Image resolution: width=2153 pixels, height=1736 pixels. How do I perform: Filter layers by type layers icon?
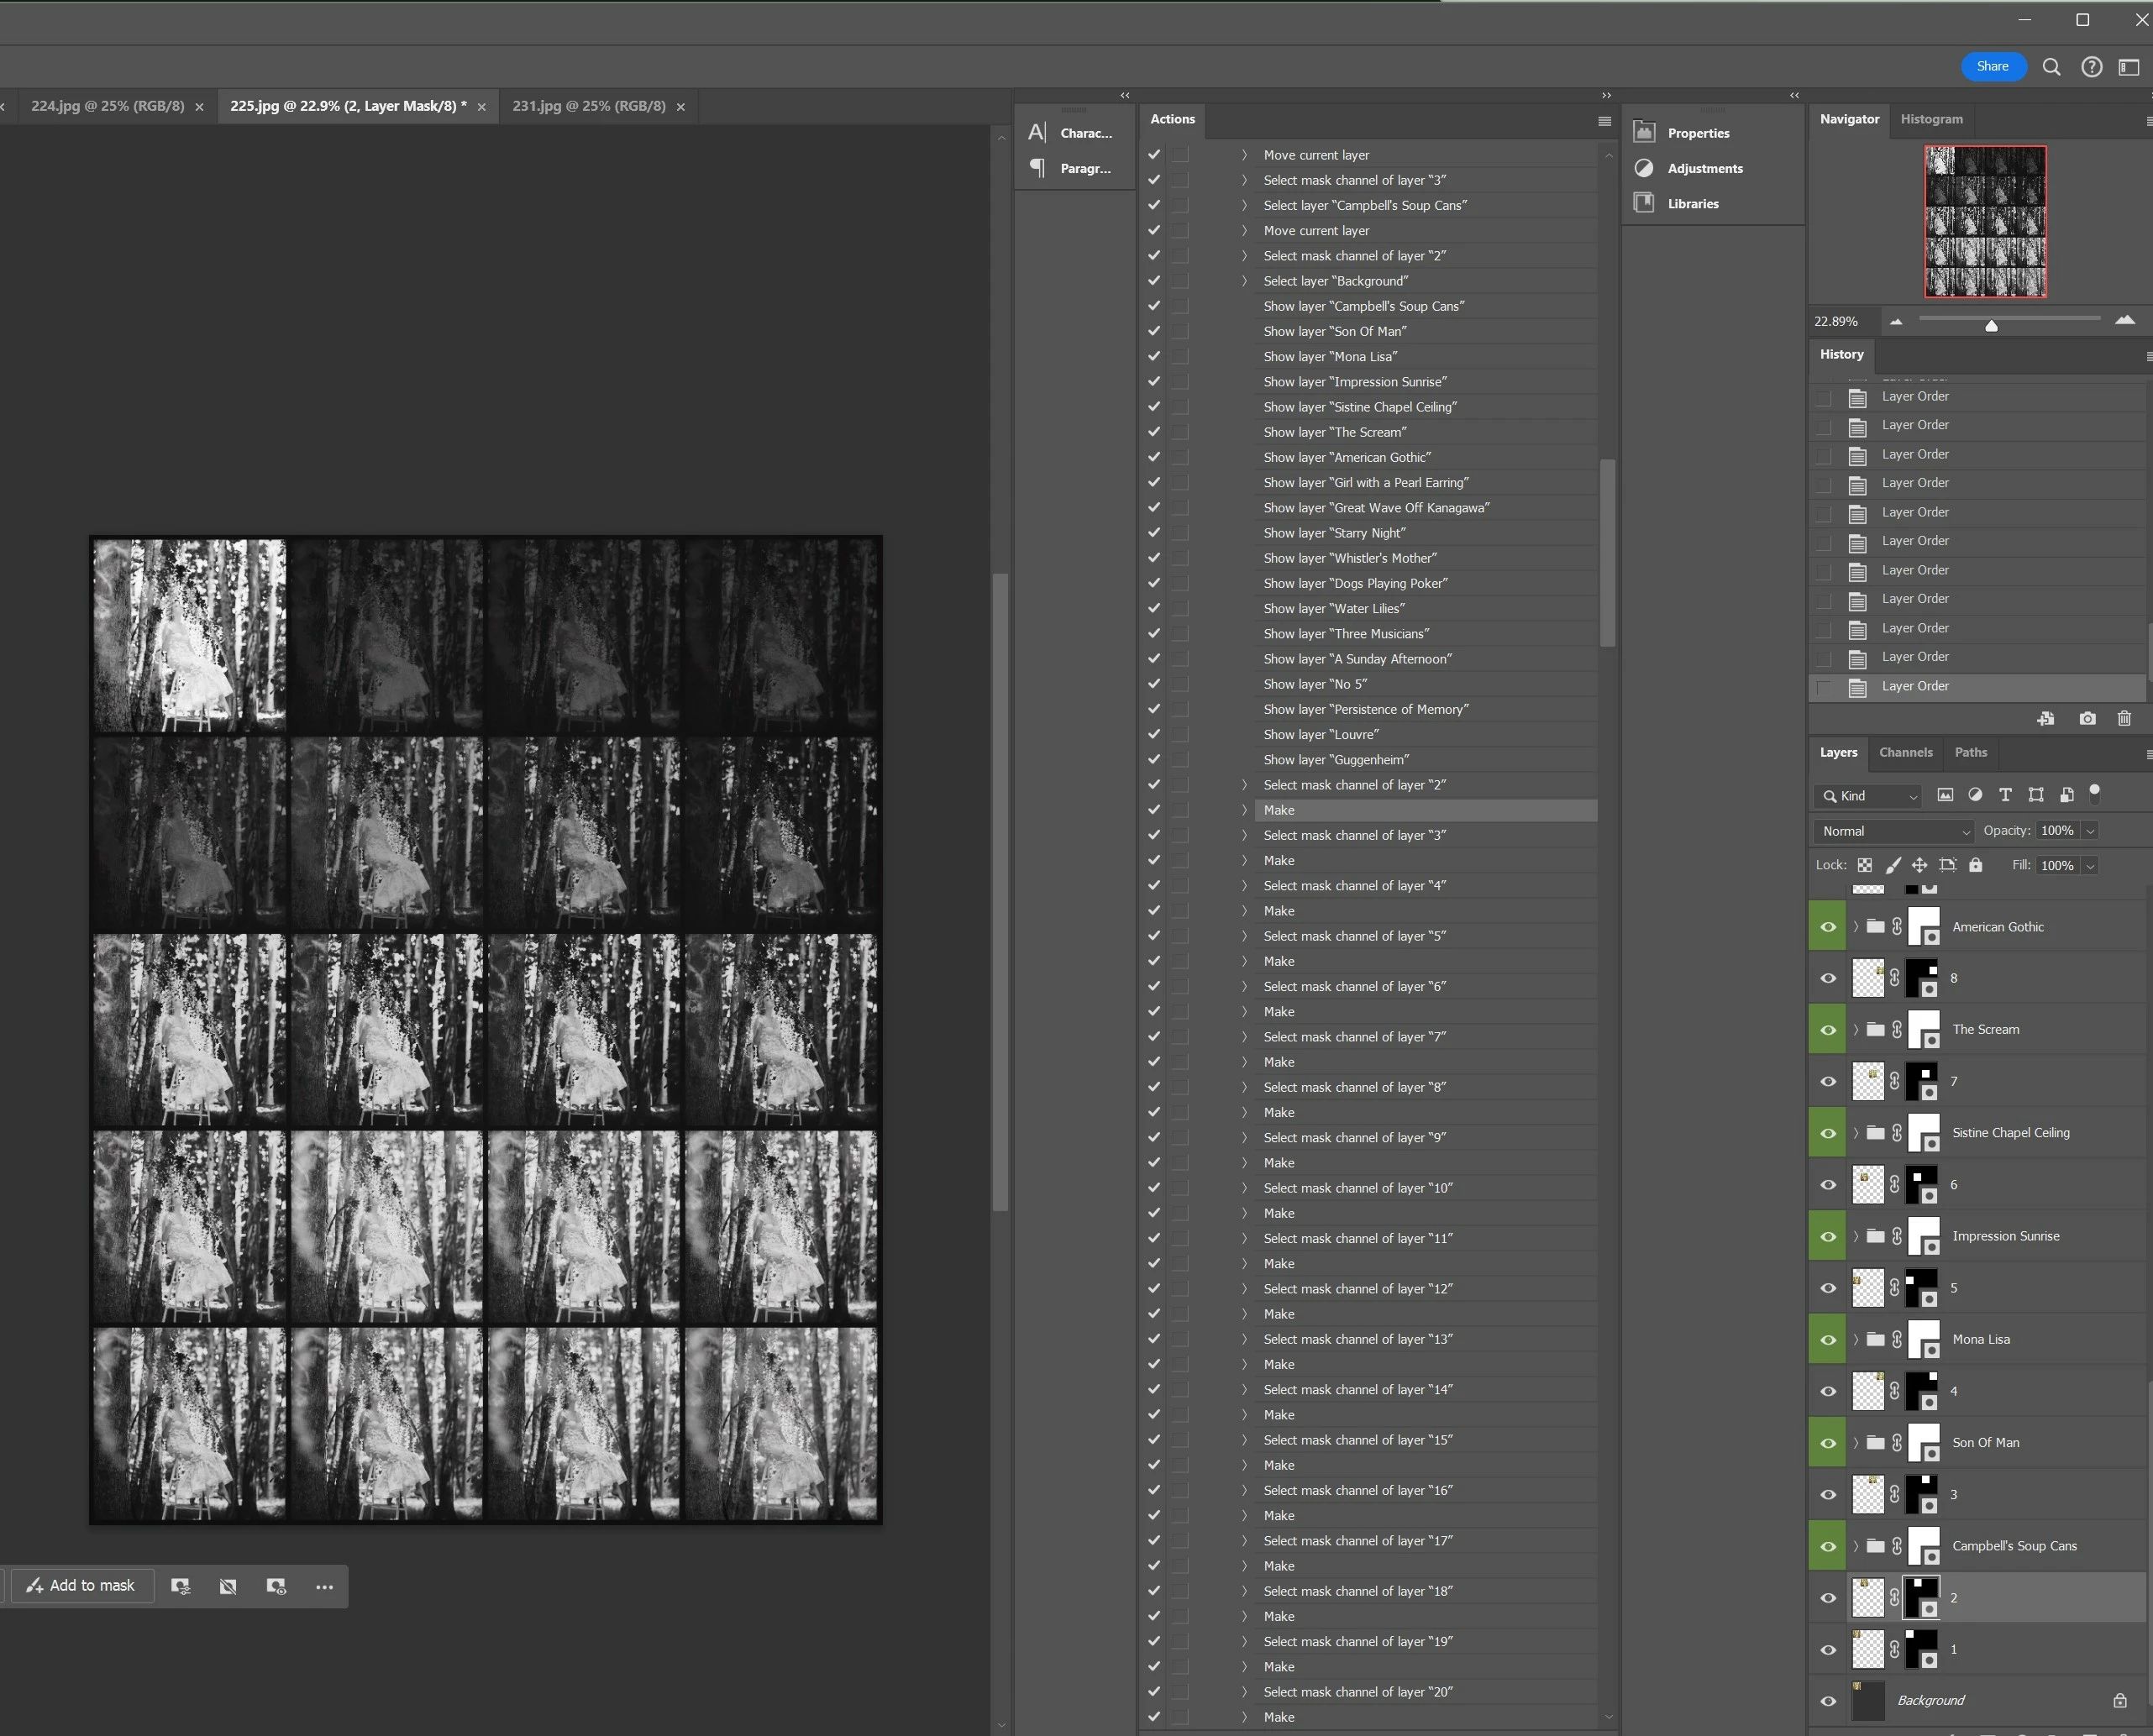[x=2005, y=795]
